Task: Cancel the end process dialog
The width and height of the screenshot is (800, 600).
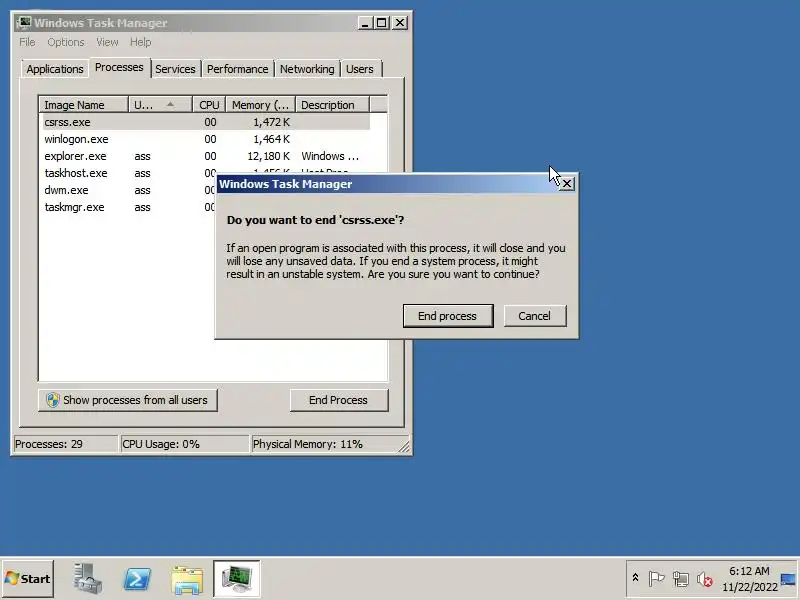Action: click(x=535, y=316)
